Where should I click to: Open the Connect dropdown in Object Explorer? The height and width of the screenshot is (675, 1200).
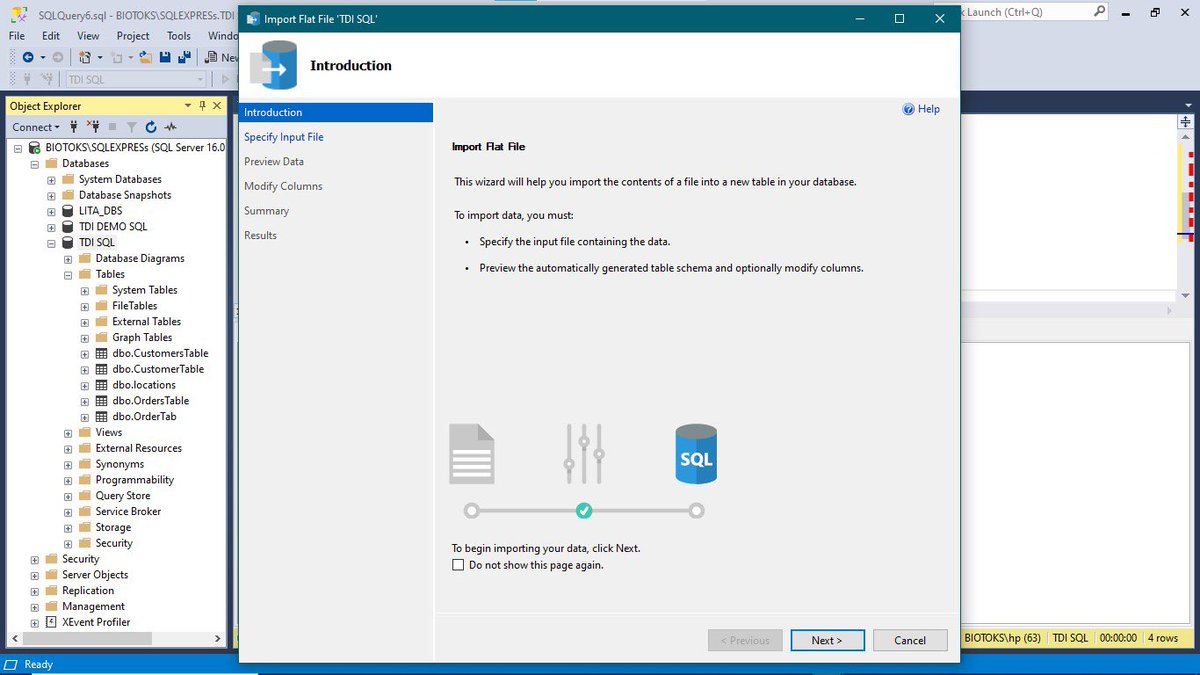point(36,127)
